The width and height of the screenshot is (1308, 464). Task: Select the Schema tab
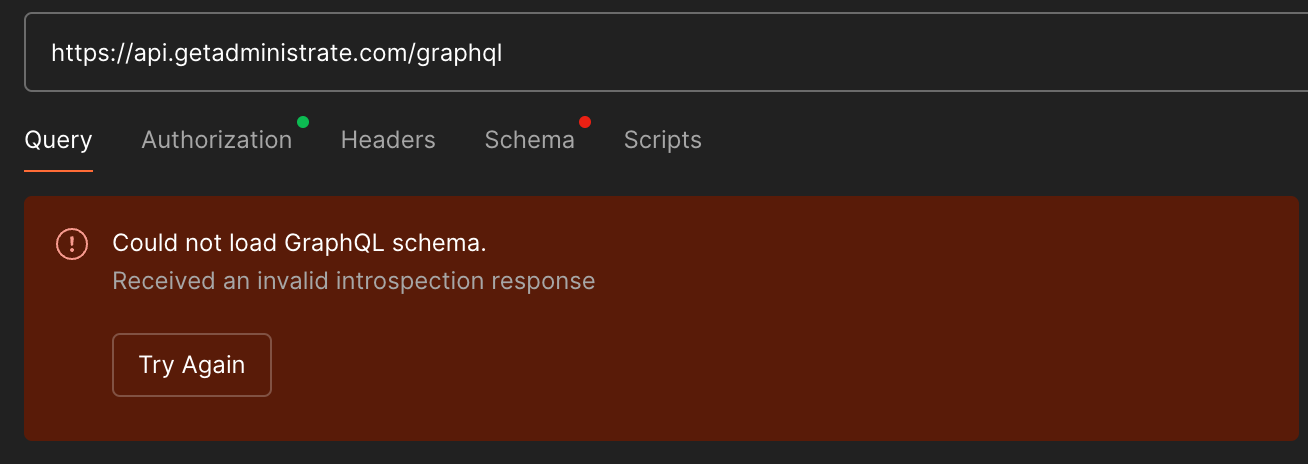pos(530,140)
